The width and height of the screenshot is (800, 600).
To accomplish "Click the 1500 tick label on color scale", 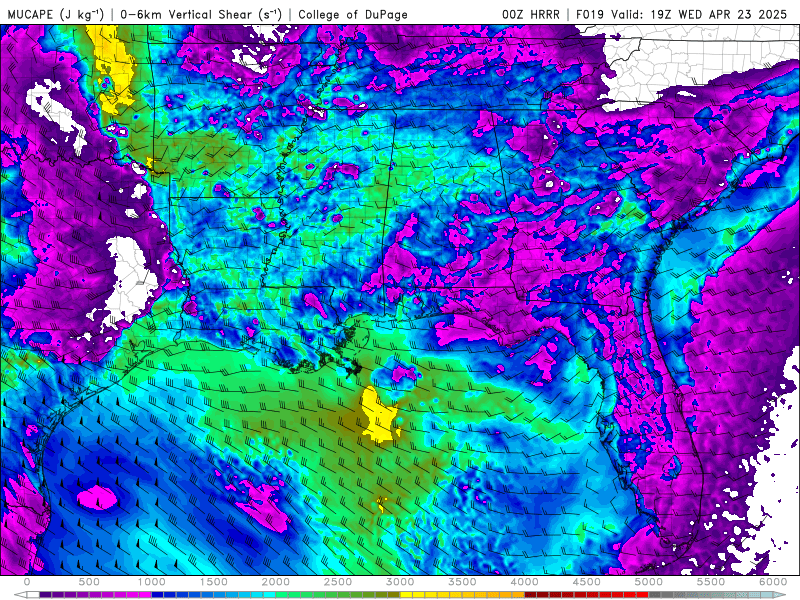I will coord(214,582).
